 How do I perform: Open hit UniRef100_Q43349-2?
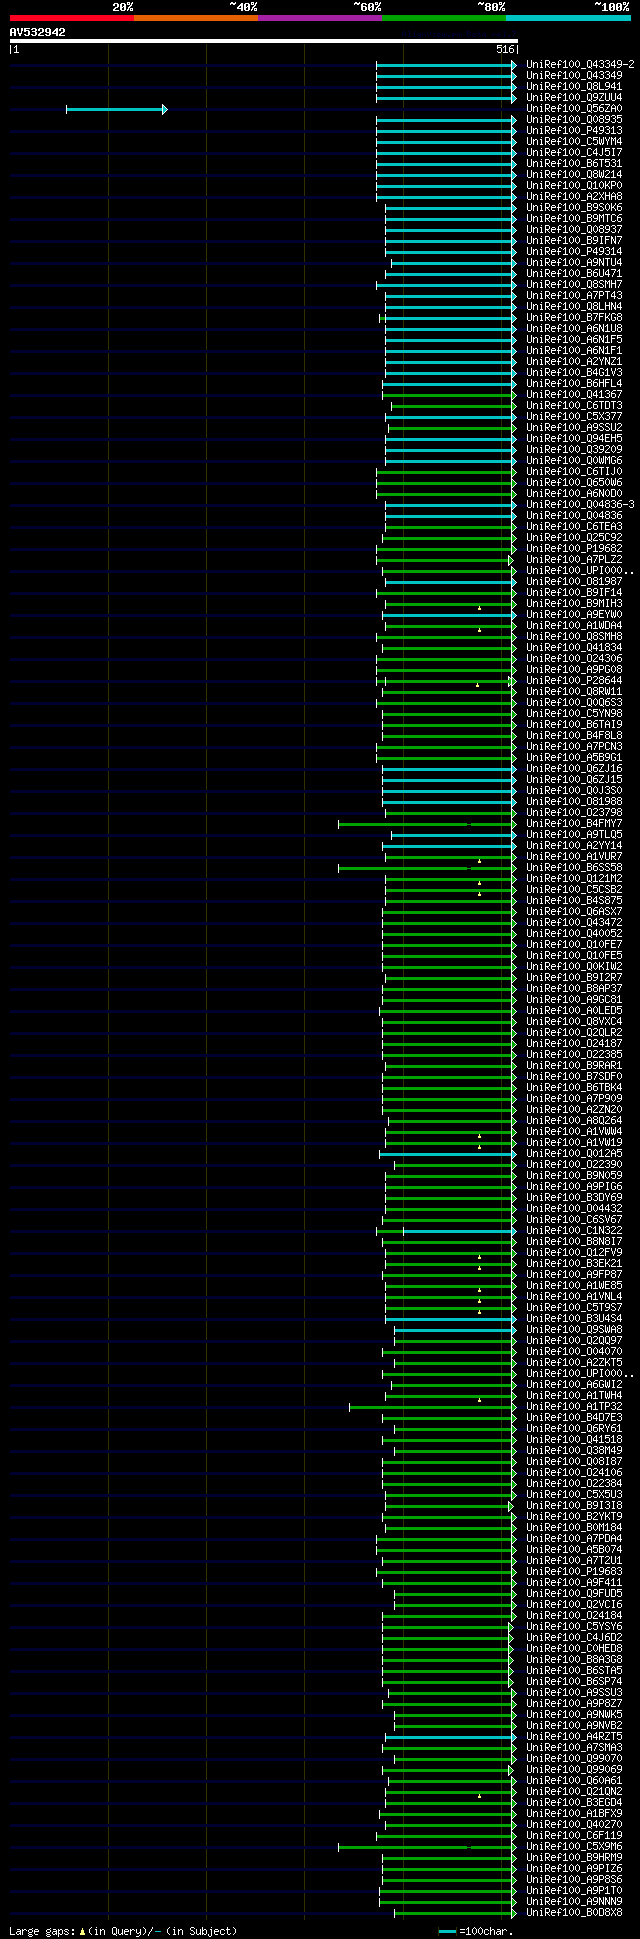[580, 65]
